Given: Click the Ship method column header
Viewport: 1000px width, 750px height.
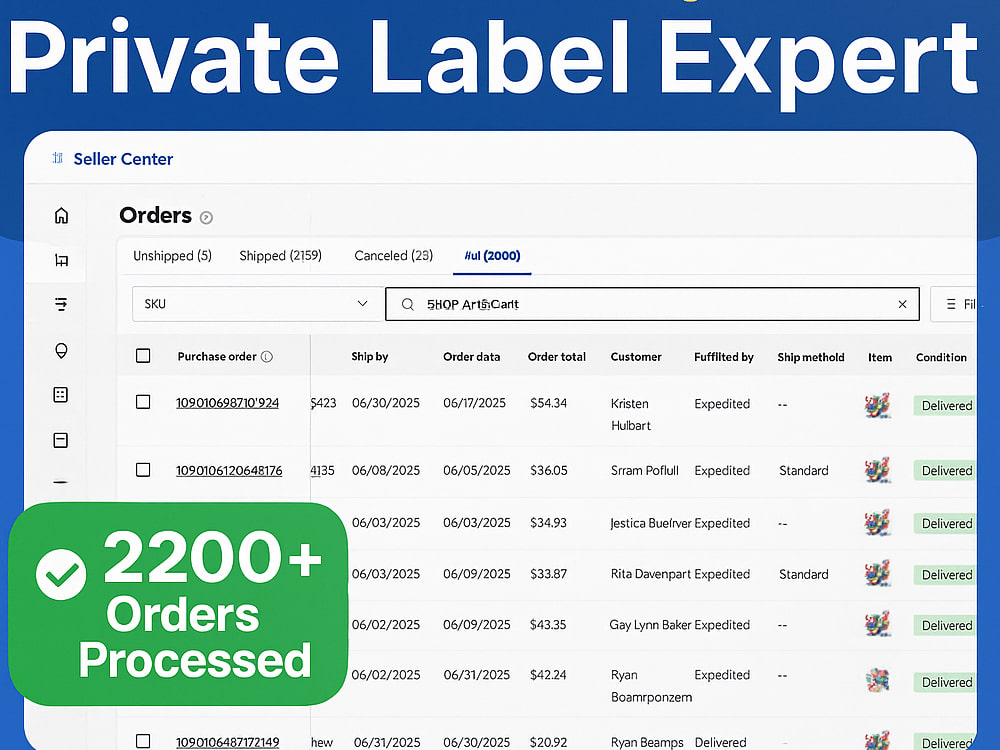Looking at the screenshot, I should (811, 357).
